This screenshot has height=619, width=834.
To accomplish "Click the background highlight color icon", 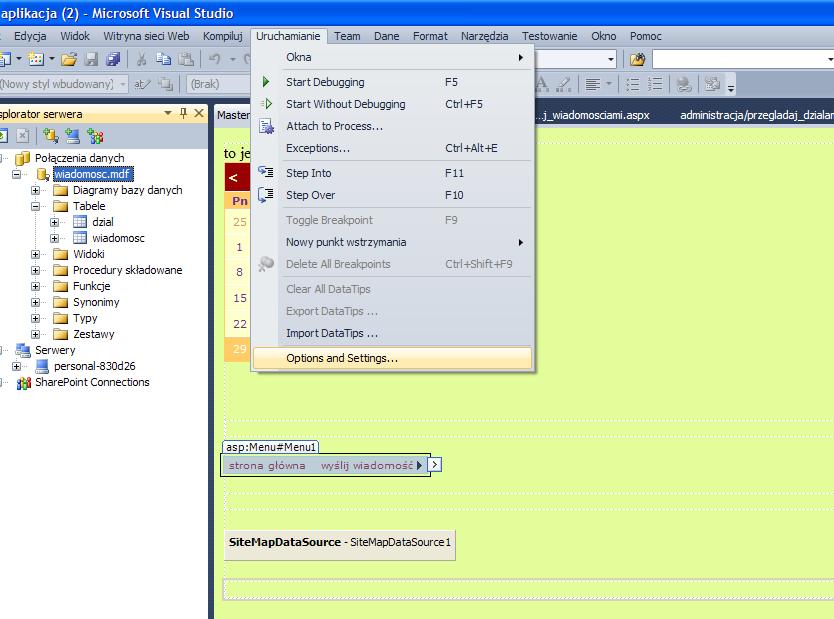I will (564, 84).
